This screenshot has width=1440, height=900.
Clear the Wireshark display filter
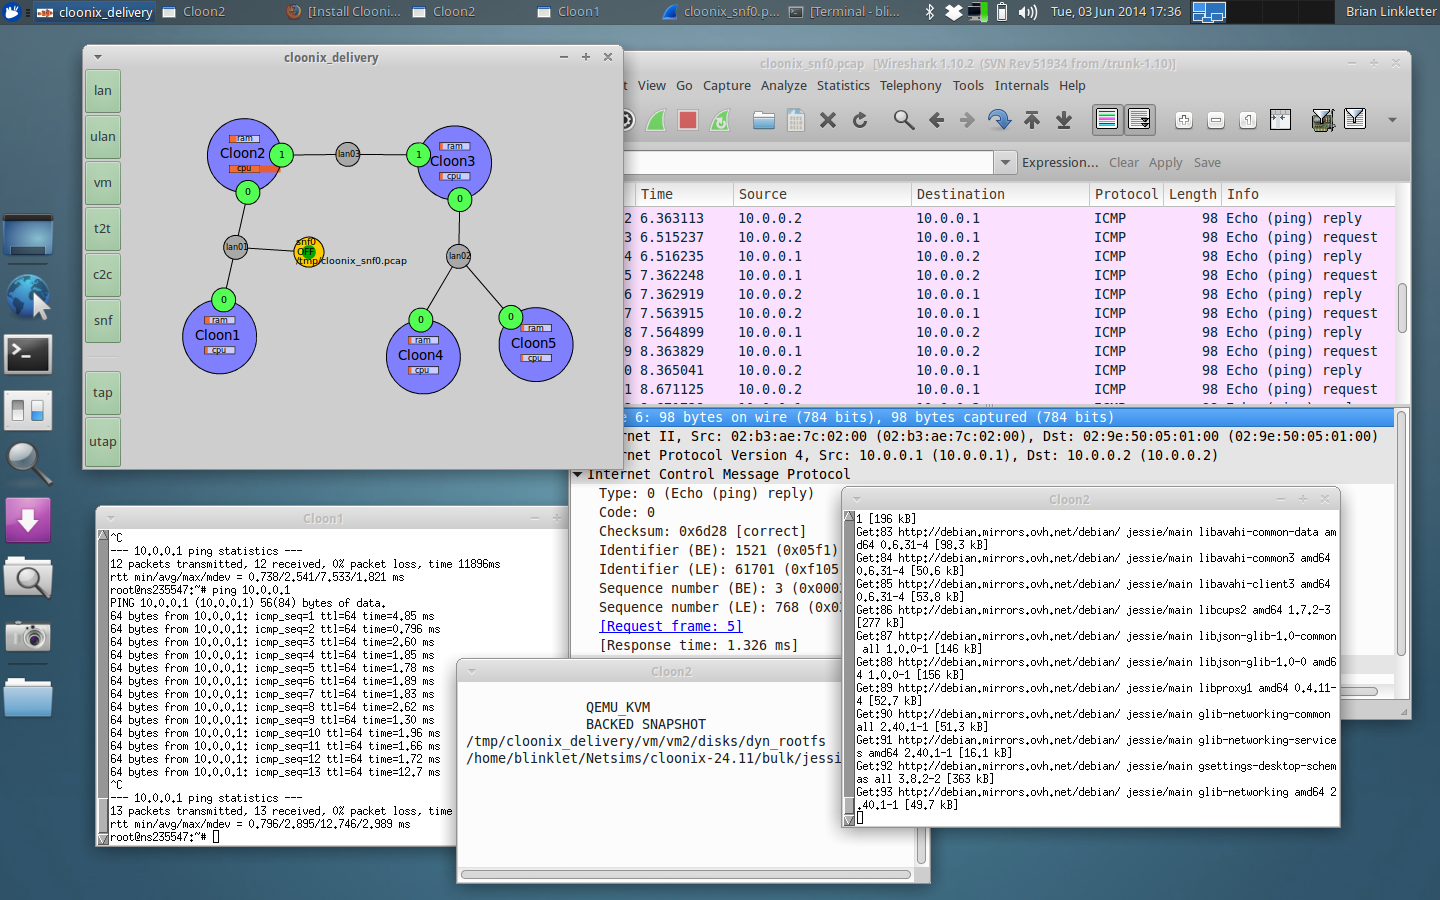pyautogui.click(x=1124, y=162)
